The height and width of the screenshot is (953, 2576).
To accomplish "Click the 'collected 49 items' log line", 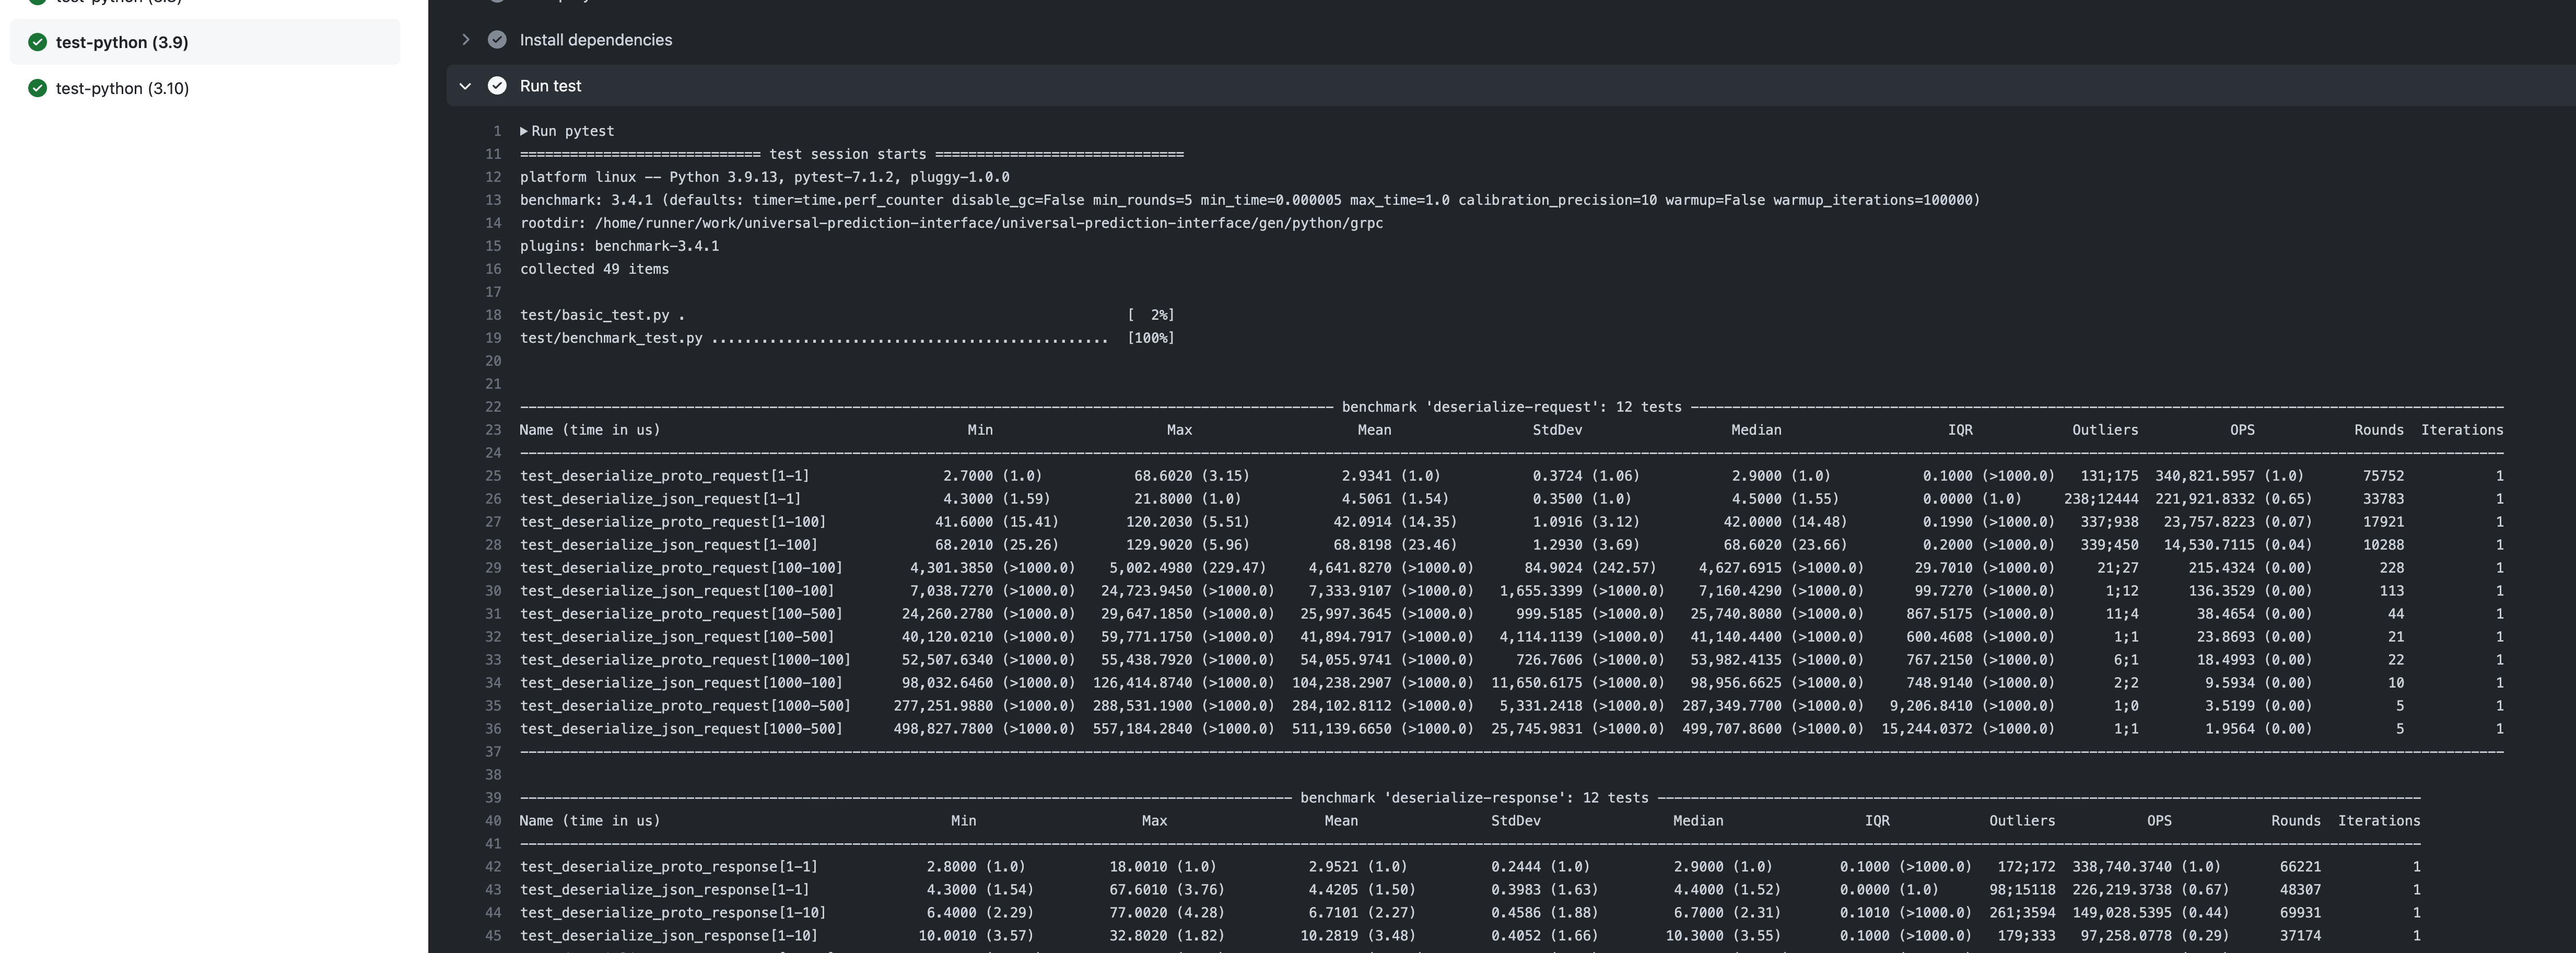I will pos(594,269).
